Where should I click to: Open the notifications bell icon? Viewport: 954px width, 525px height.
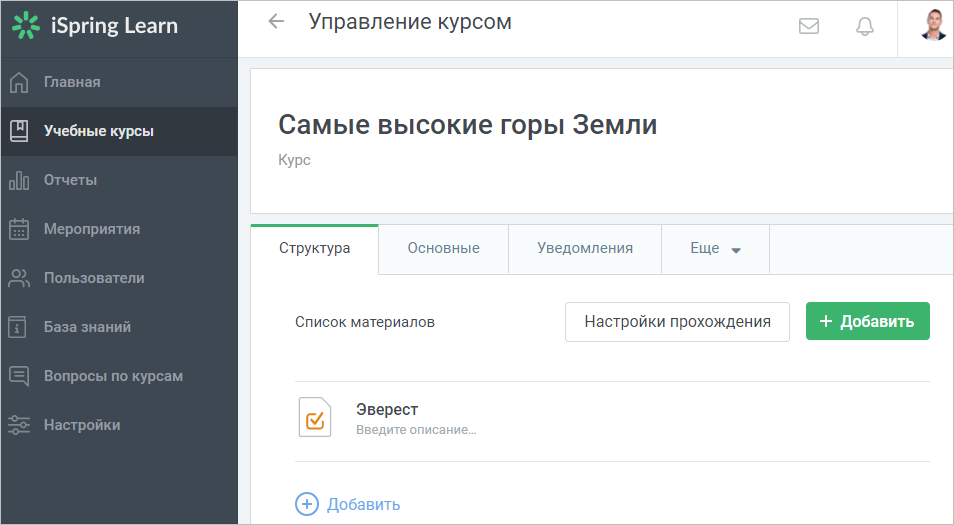[x=865, y=26]
